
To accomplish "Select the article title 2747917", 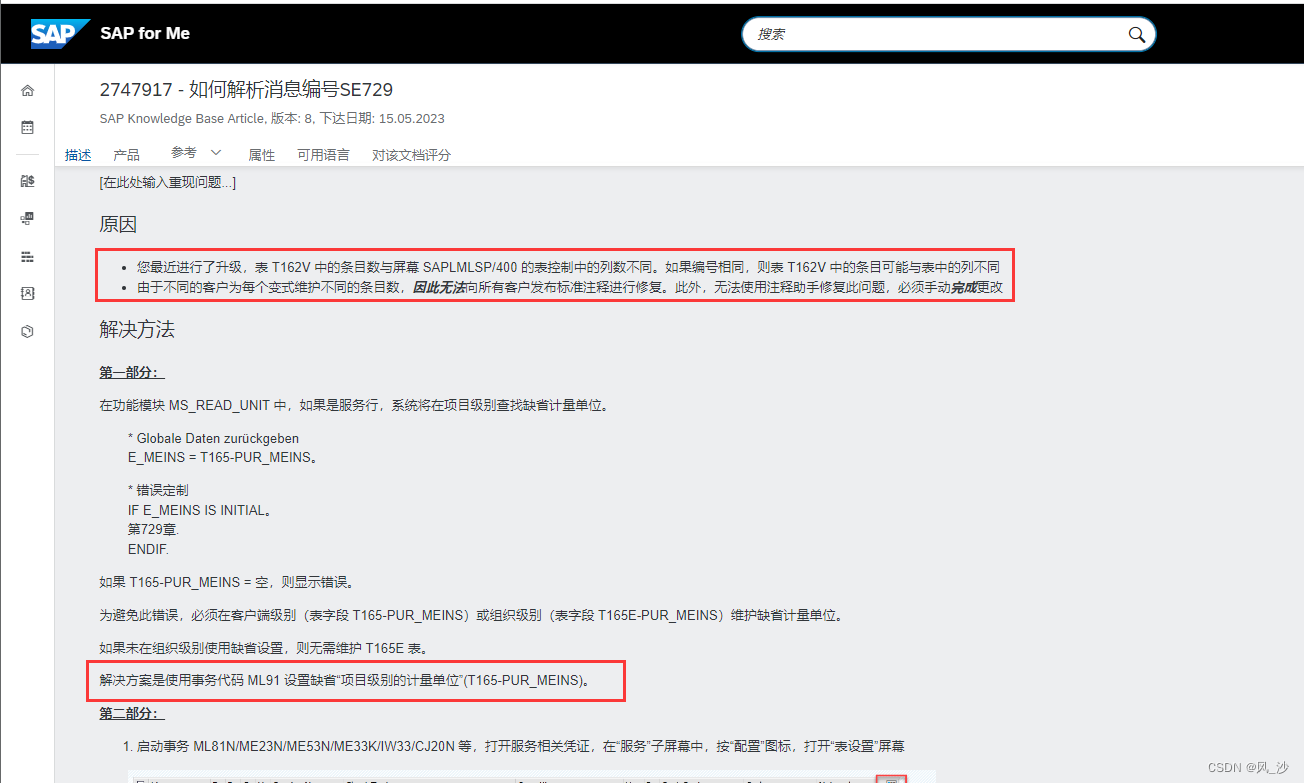I will point(246,90).
